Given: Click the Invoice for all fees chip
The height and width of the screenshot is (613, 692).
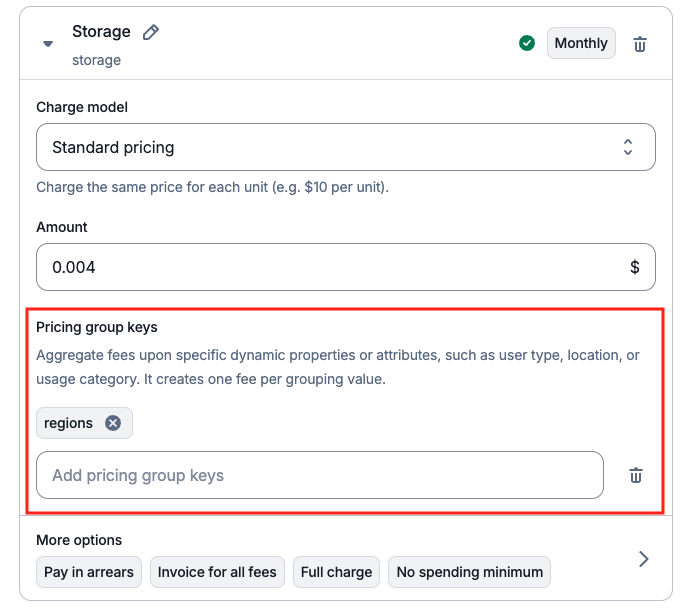Looking at the screenshot, I should coord(217,572).
